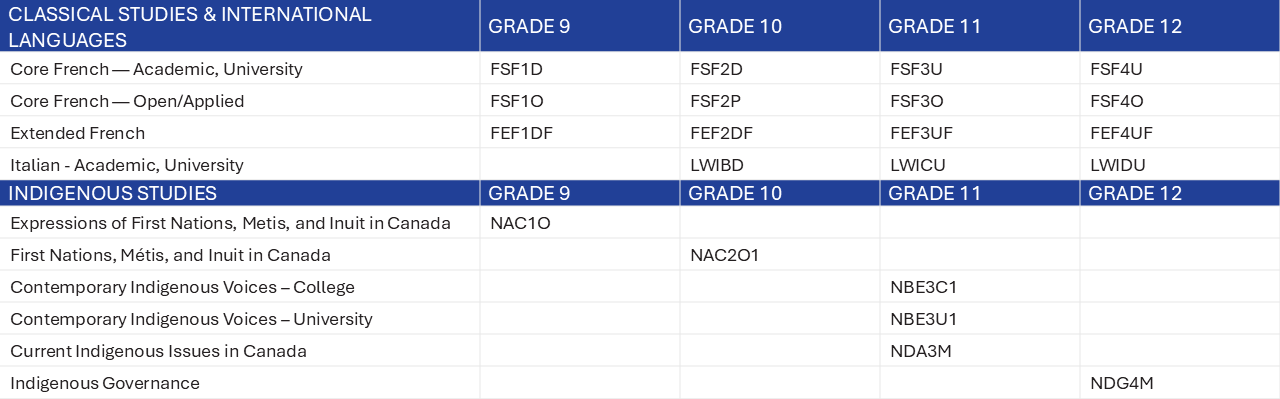Select course code FSF3U

(917, 69)
